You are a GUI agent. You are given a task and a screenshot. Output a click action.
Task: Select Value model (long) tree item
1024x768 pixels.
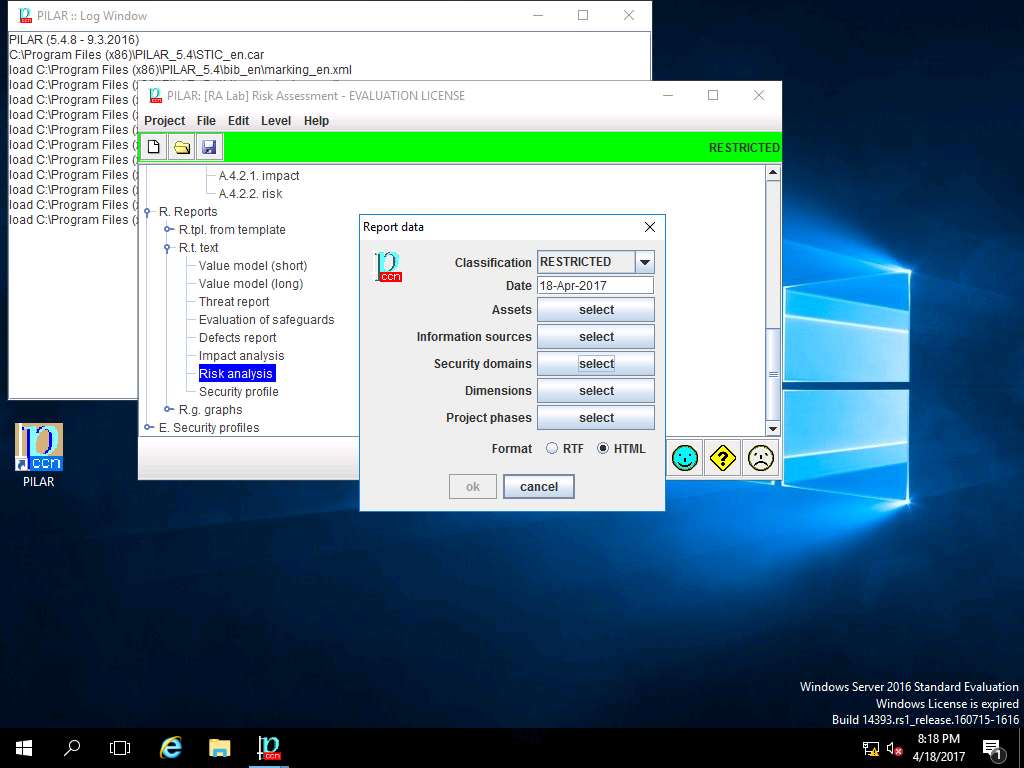251,283
